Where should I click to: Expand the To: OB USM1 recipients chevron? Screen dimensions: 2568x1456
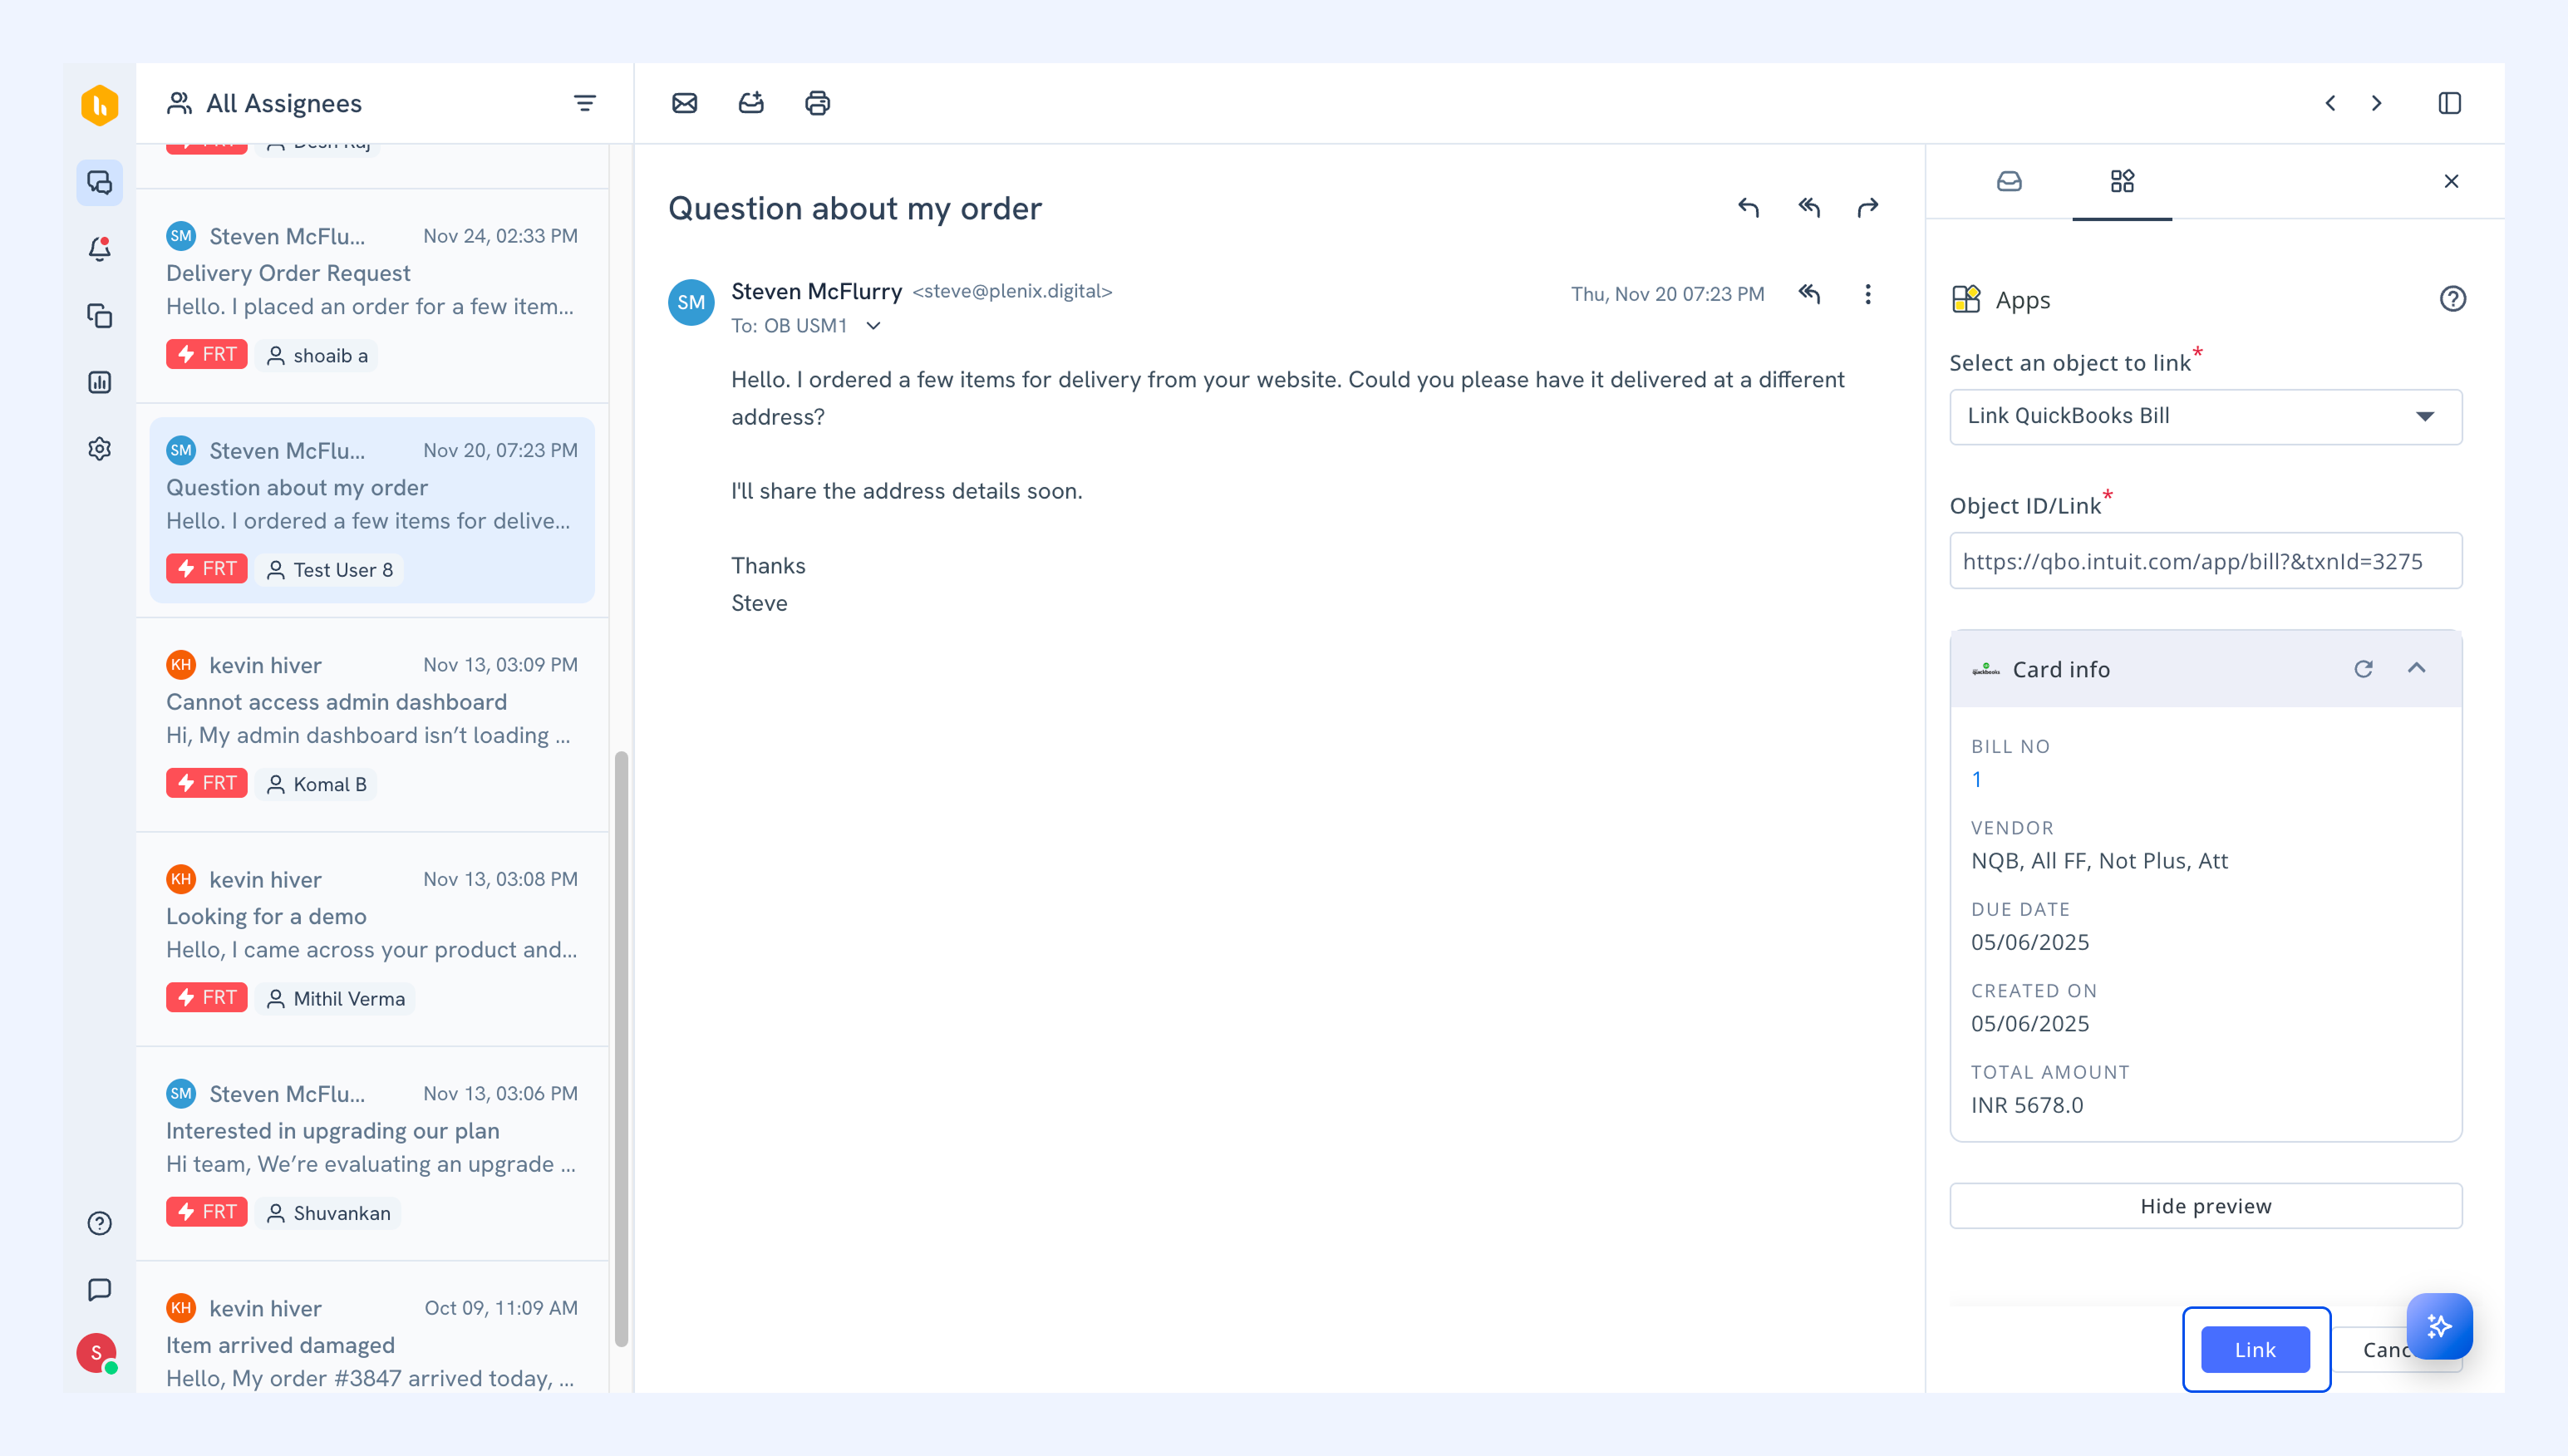[873, 326]
